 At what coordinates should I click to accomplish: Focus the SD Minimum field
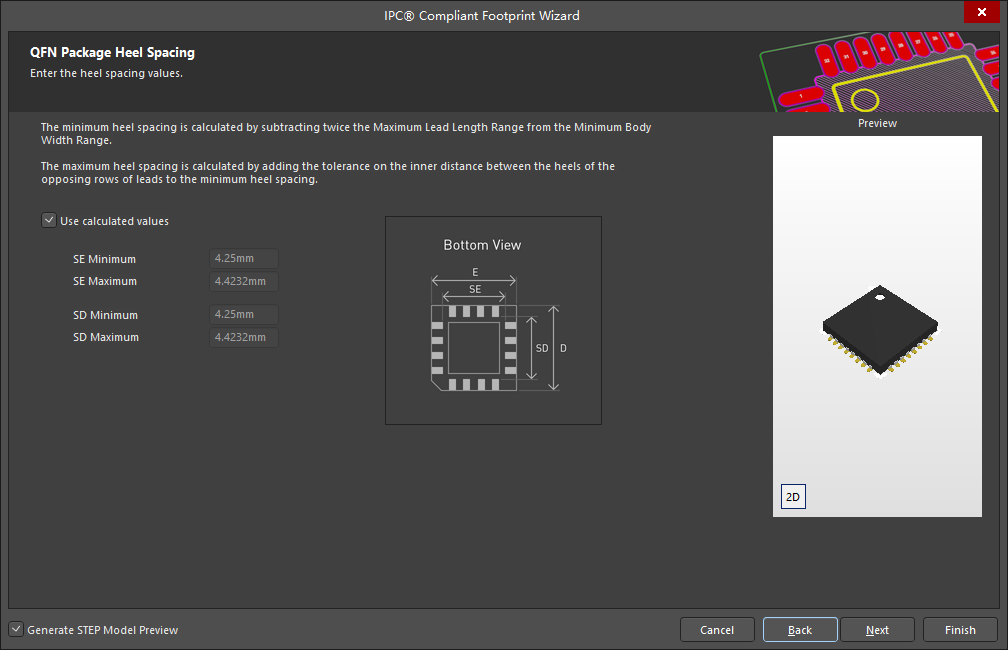(x=242, y=314)
